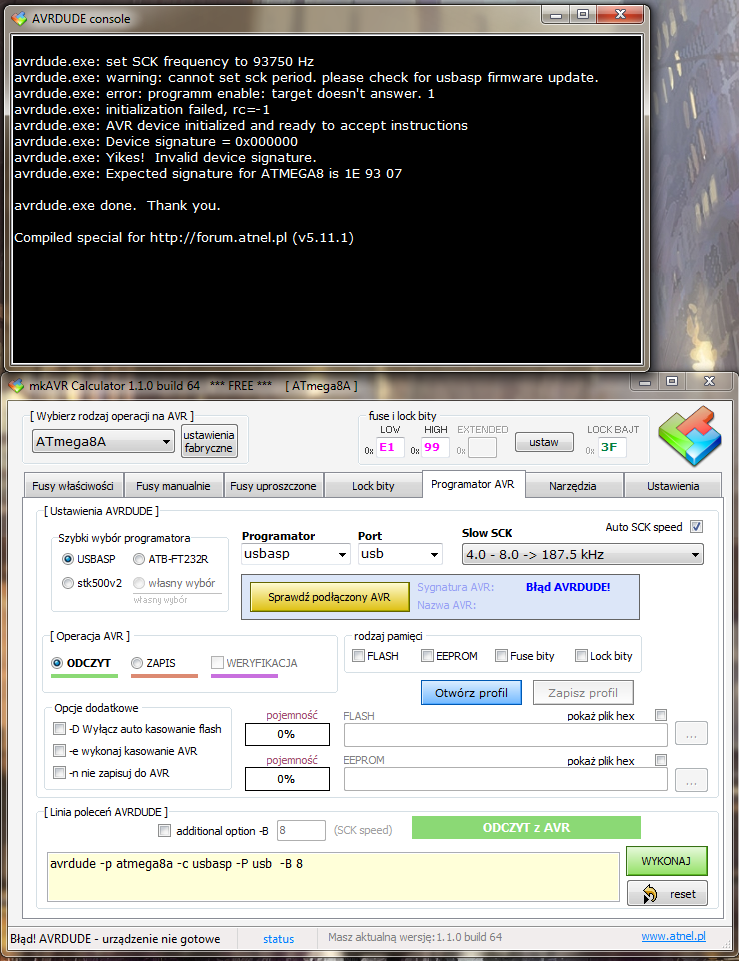Check -D Wyłącz auto kasowanie flash
Image resolution: width=739 pixels, height=961 pixels.
(x=59, y=729)
